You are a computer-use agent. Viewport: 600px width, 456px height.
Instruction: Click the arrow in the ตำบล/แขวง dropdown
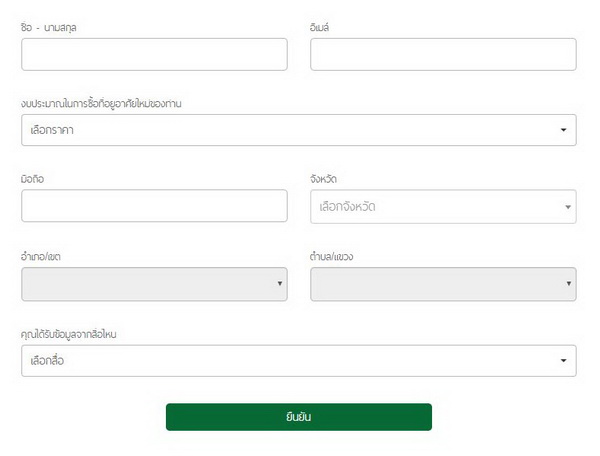click(568, 284)
